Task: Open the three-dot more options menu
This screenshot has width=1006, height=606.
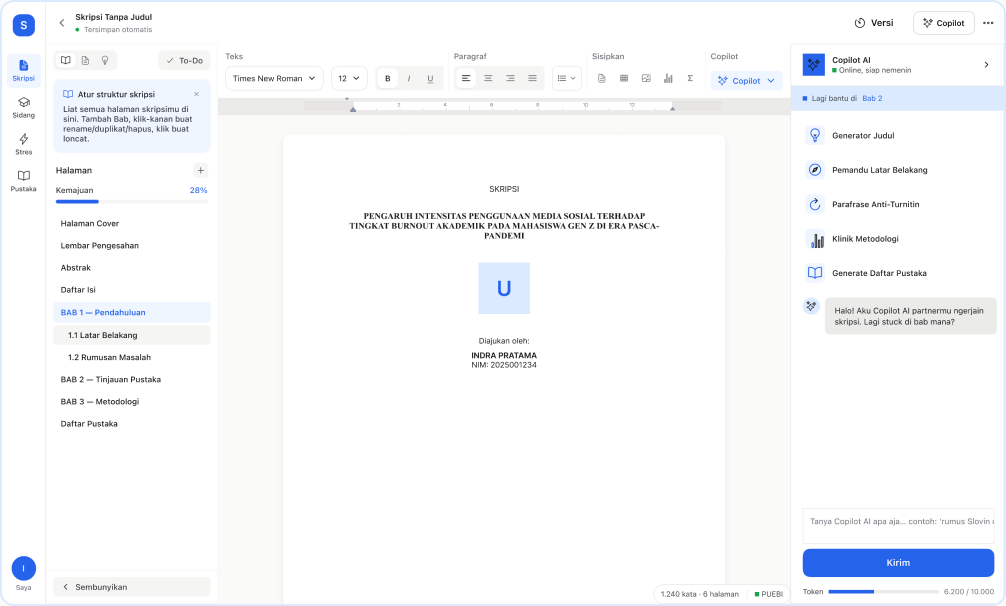Action: click(x=988, y=23)
